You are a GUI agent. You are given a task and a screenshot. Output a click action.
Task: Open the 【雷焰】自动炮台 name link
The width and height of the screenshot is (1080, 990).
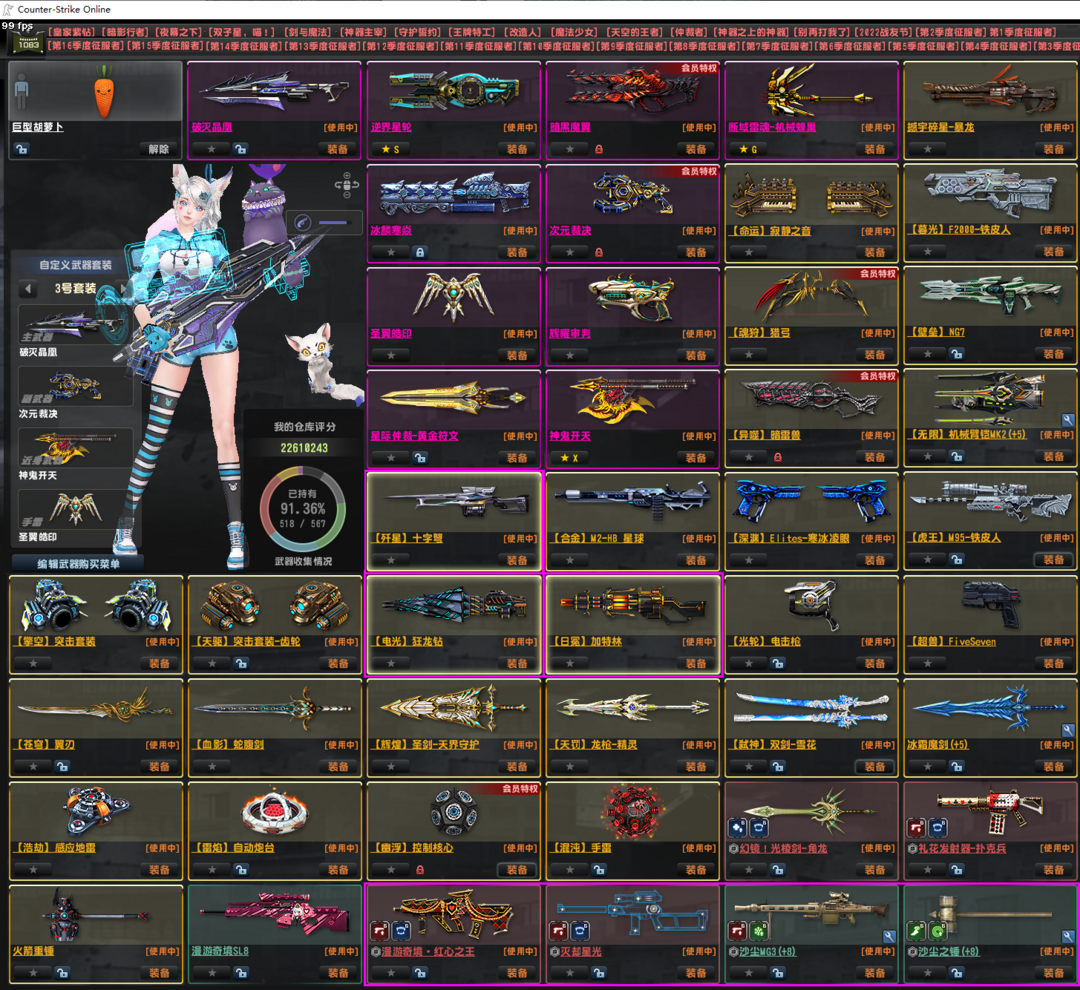(x=233, y=847)
